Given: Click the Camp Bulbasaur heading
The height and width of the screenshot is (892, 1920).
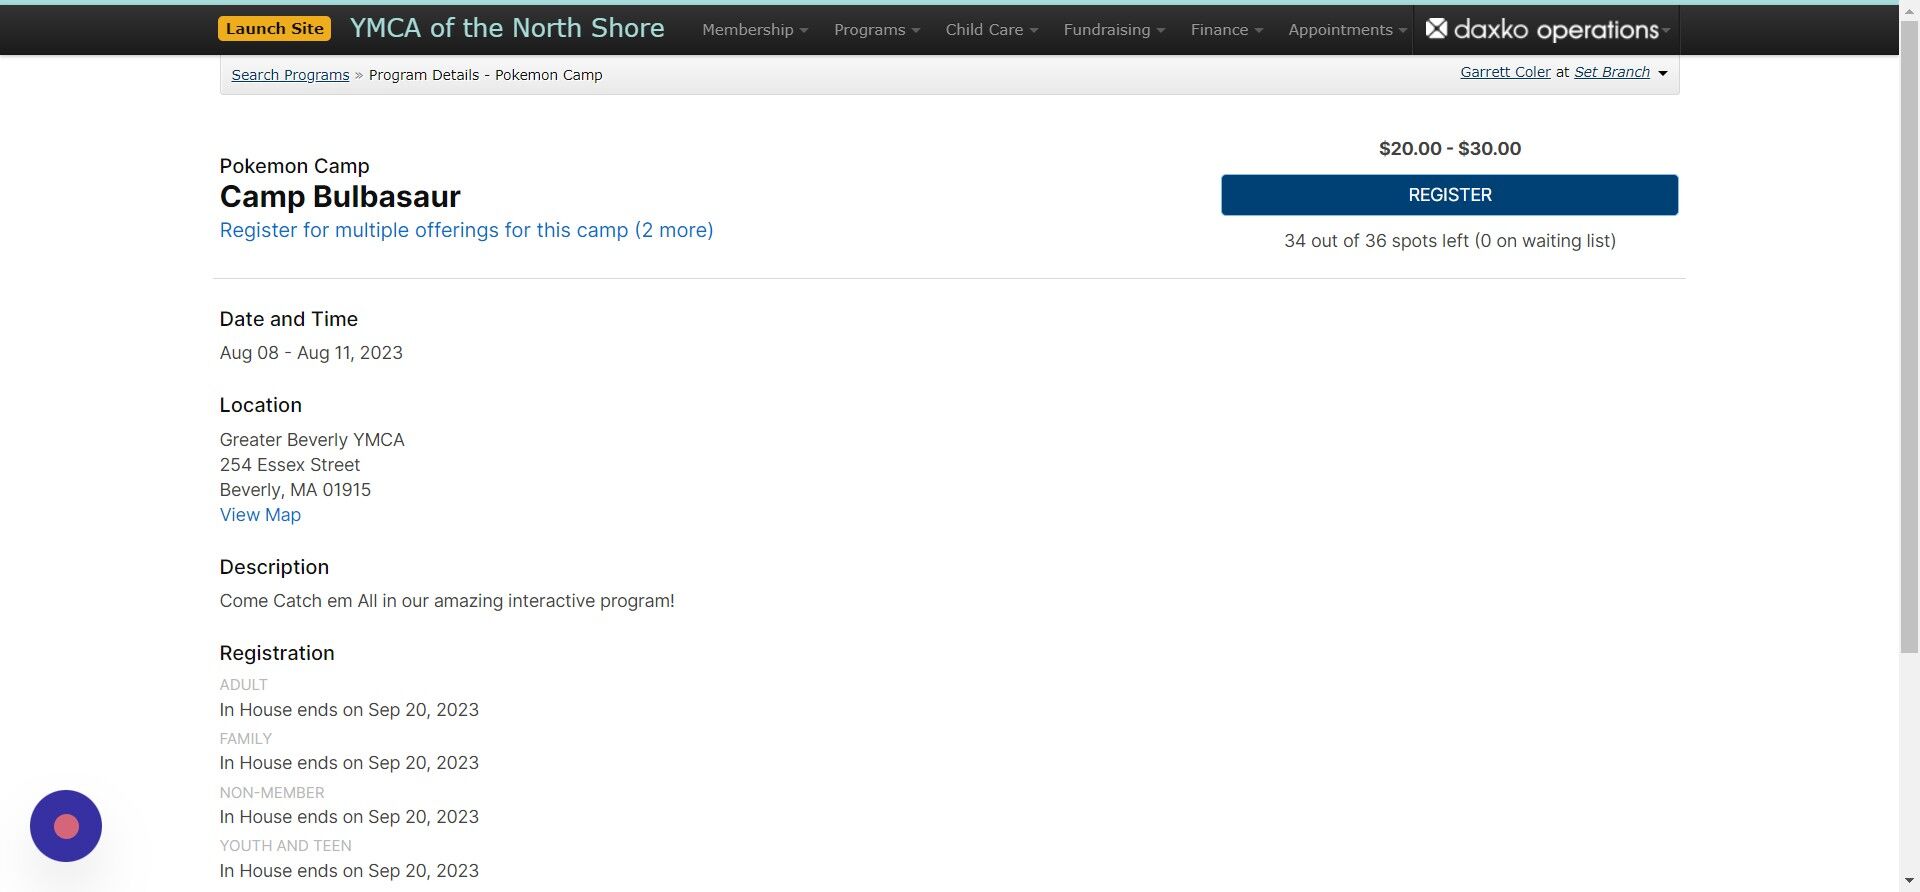Looking at the screenshot, I should pyautogui.click(x=340, y=197).
